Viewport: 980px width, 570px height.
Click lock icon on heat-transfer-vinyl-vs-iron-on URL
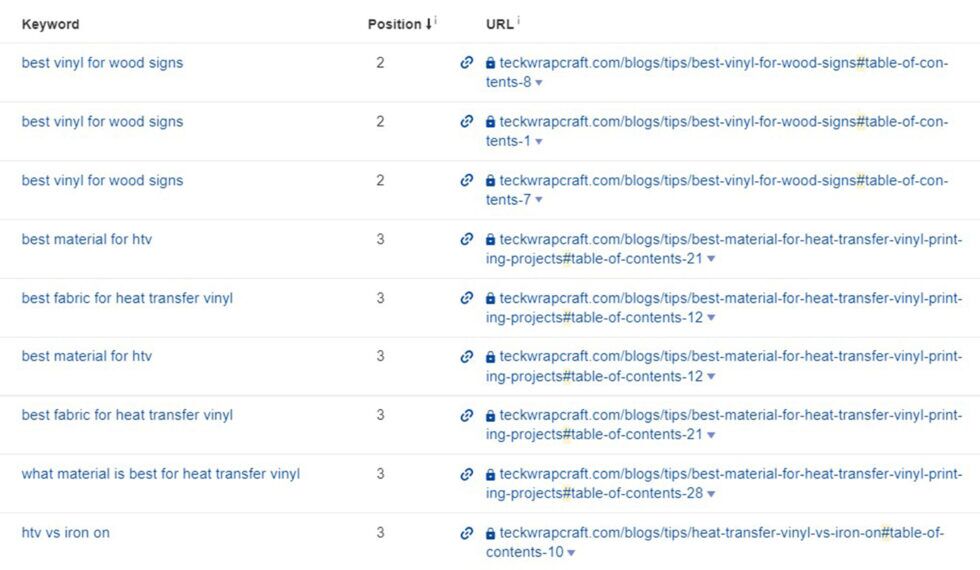pos(491,533)
